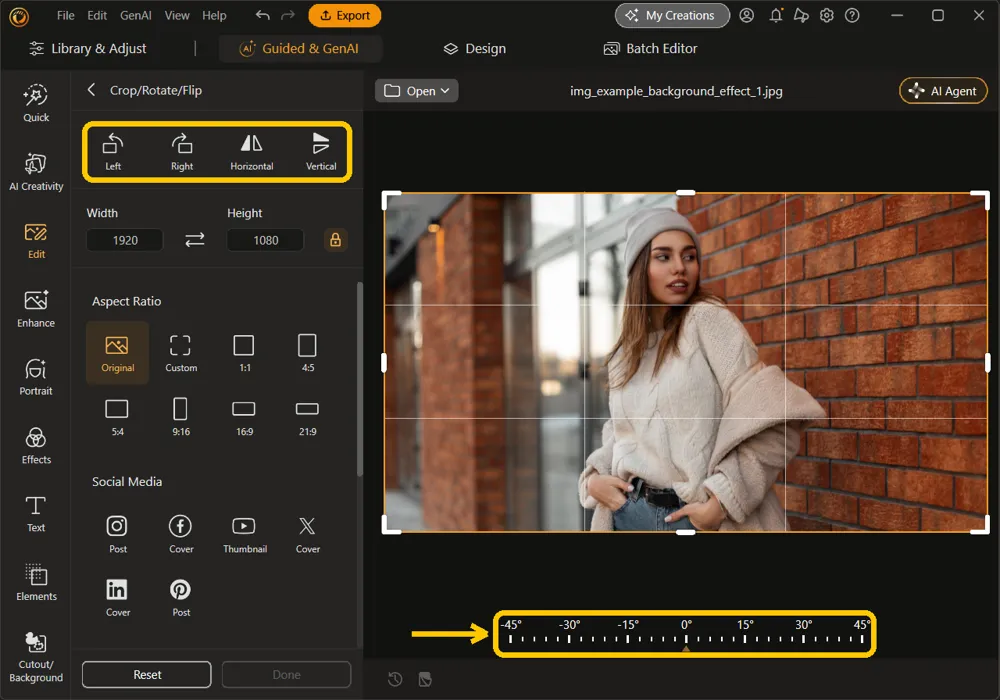Flip image Horizontal

(251, 152)
